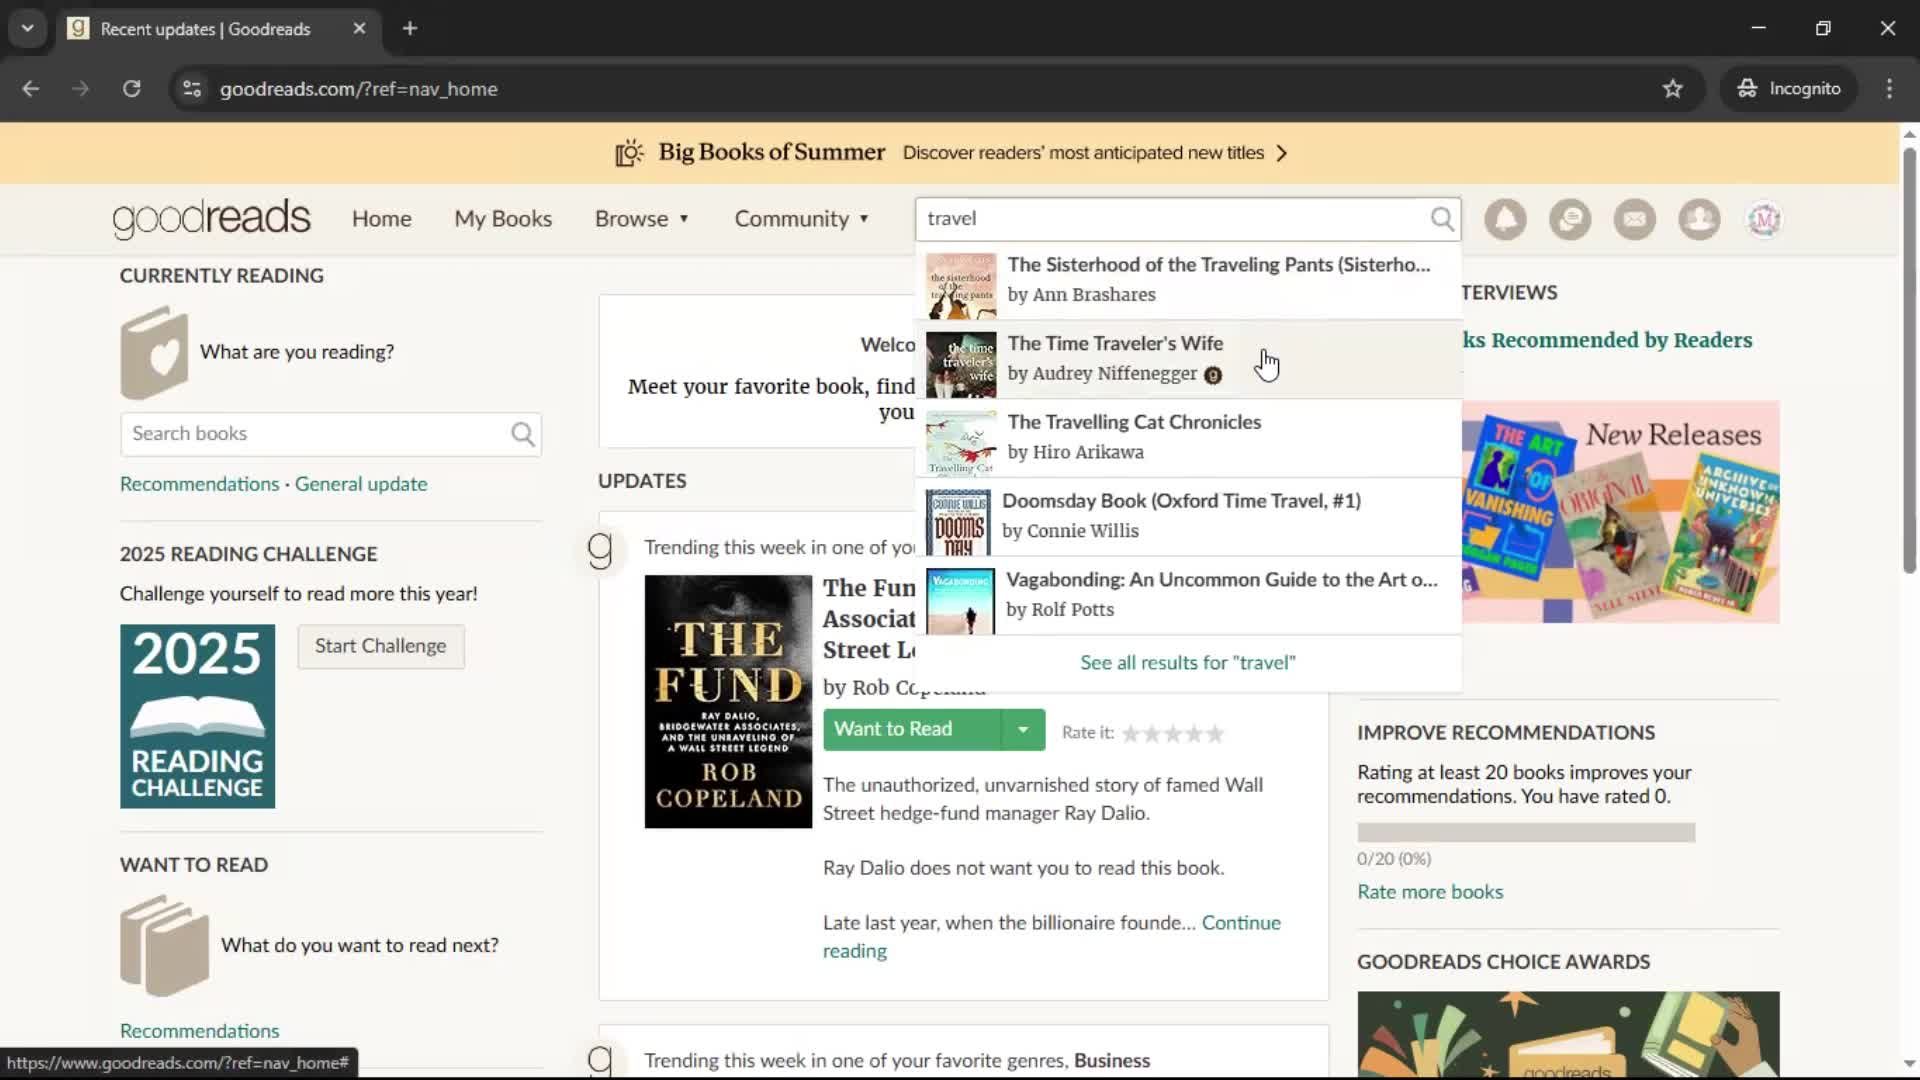Screen dimensions: 1920x1080
Task: Click the browser address bar URL
Action: coord(358,89)
